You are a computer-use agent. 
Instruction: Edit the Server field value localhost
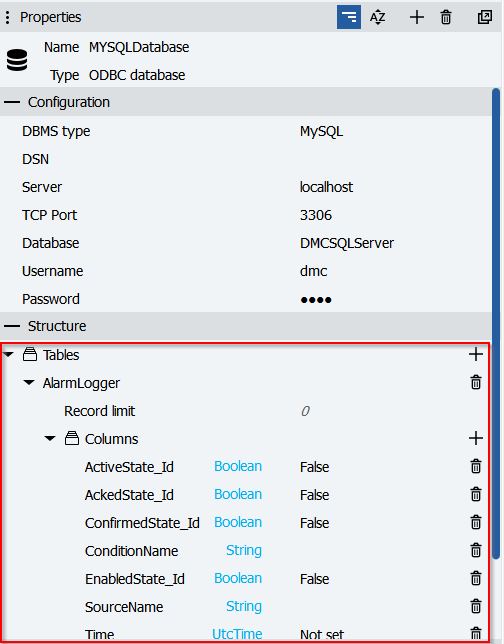coord(326,187)
